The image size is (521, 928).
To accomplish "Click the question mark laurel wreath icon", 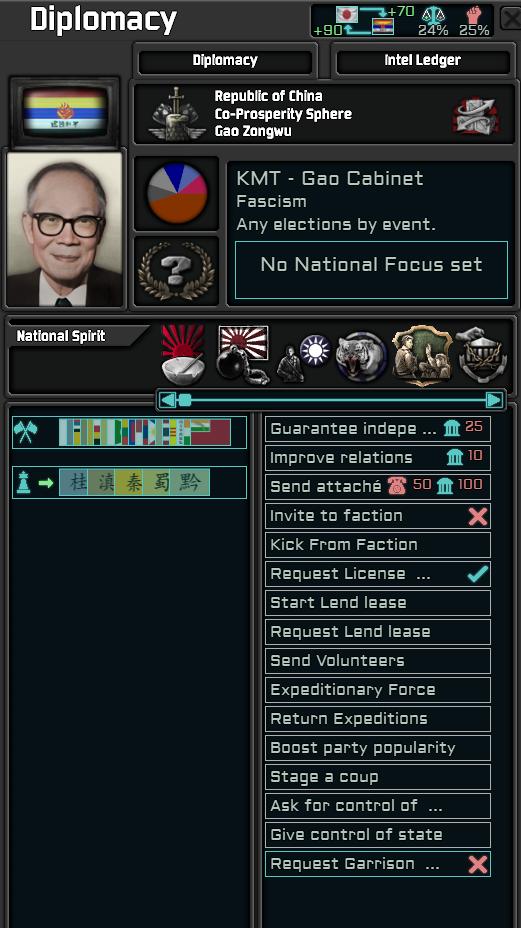I will (176, 272).
